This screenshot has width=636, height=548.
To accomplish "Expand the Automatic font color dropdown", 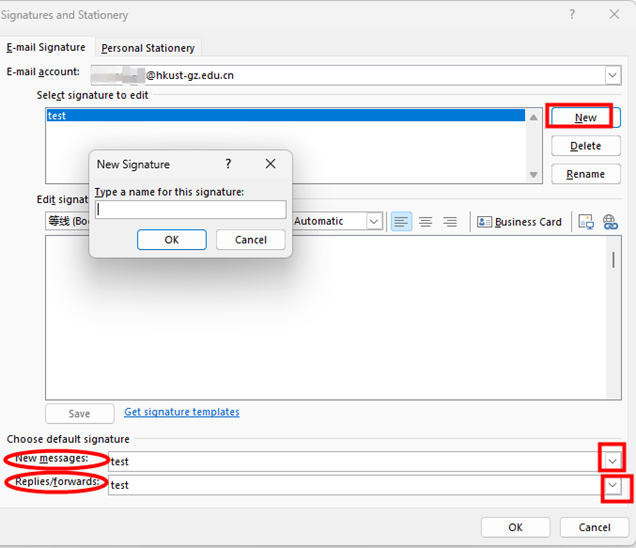I will (374, 221).
